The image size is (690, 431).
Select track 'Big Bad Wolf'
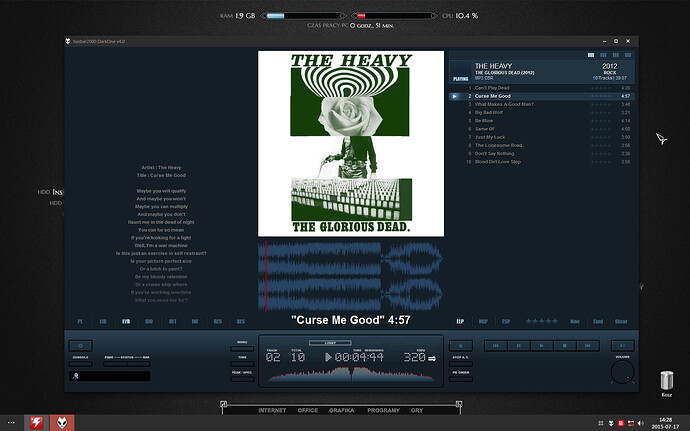[x=542, y=113]
